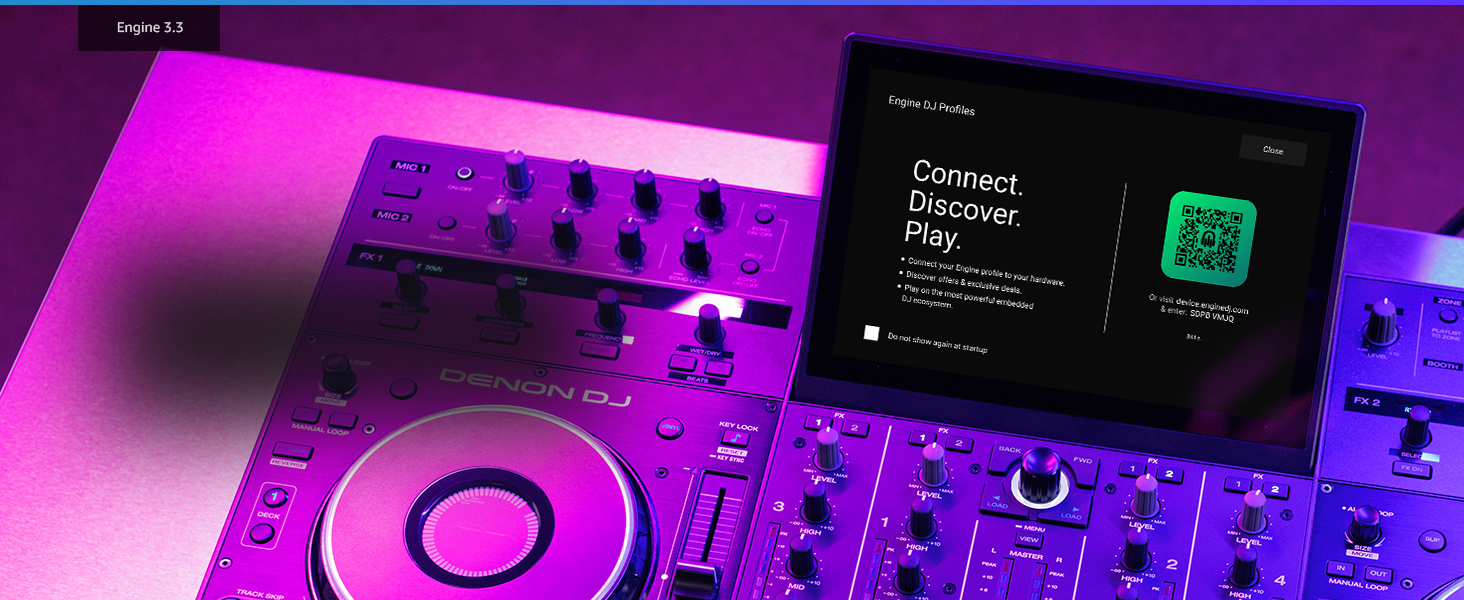Click the Connect. Discover. Play. heading
This screenshot has width=1464, height=600.
click(966, 205)
